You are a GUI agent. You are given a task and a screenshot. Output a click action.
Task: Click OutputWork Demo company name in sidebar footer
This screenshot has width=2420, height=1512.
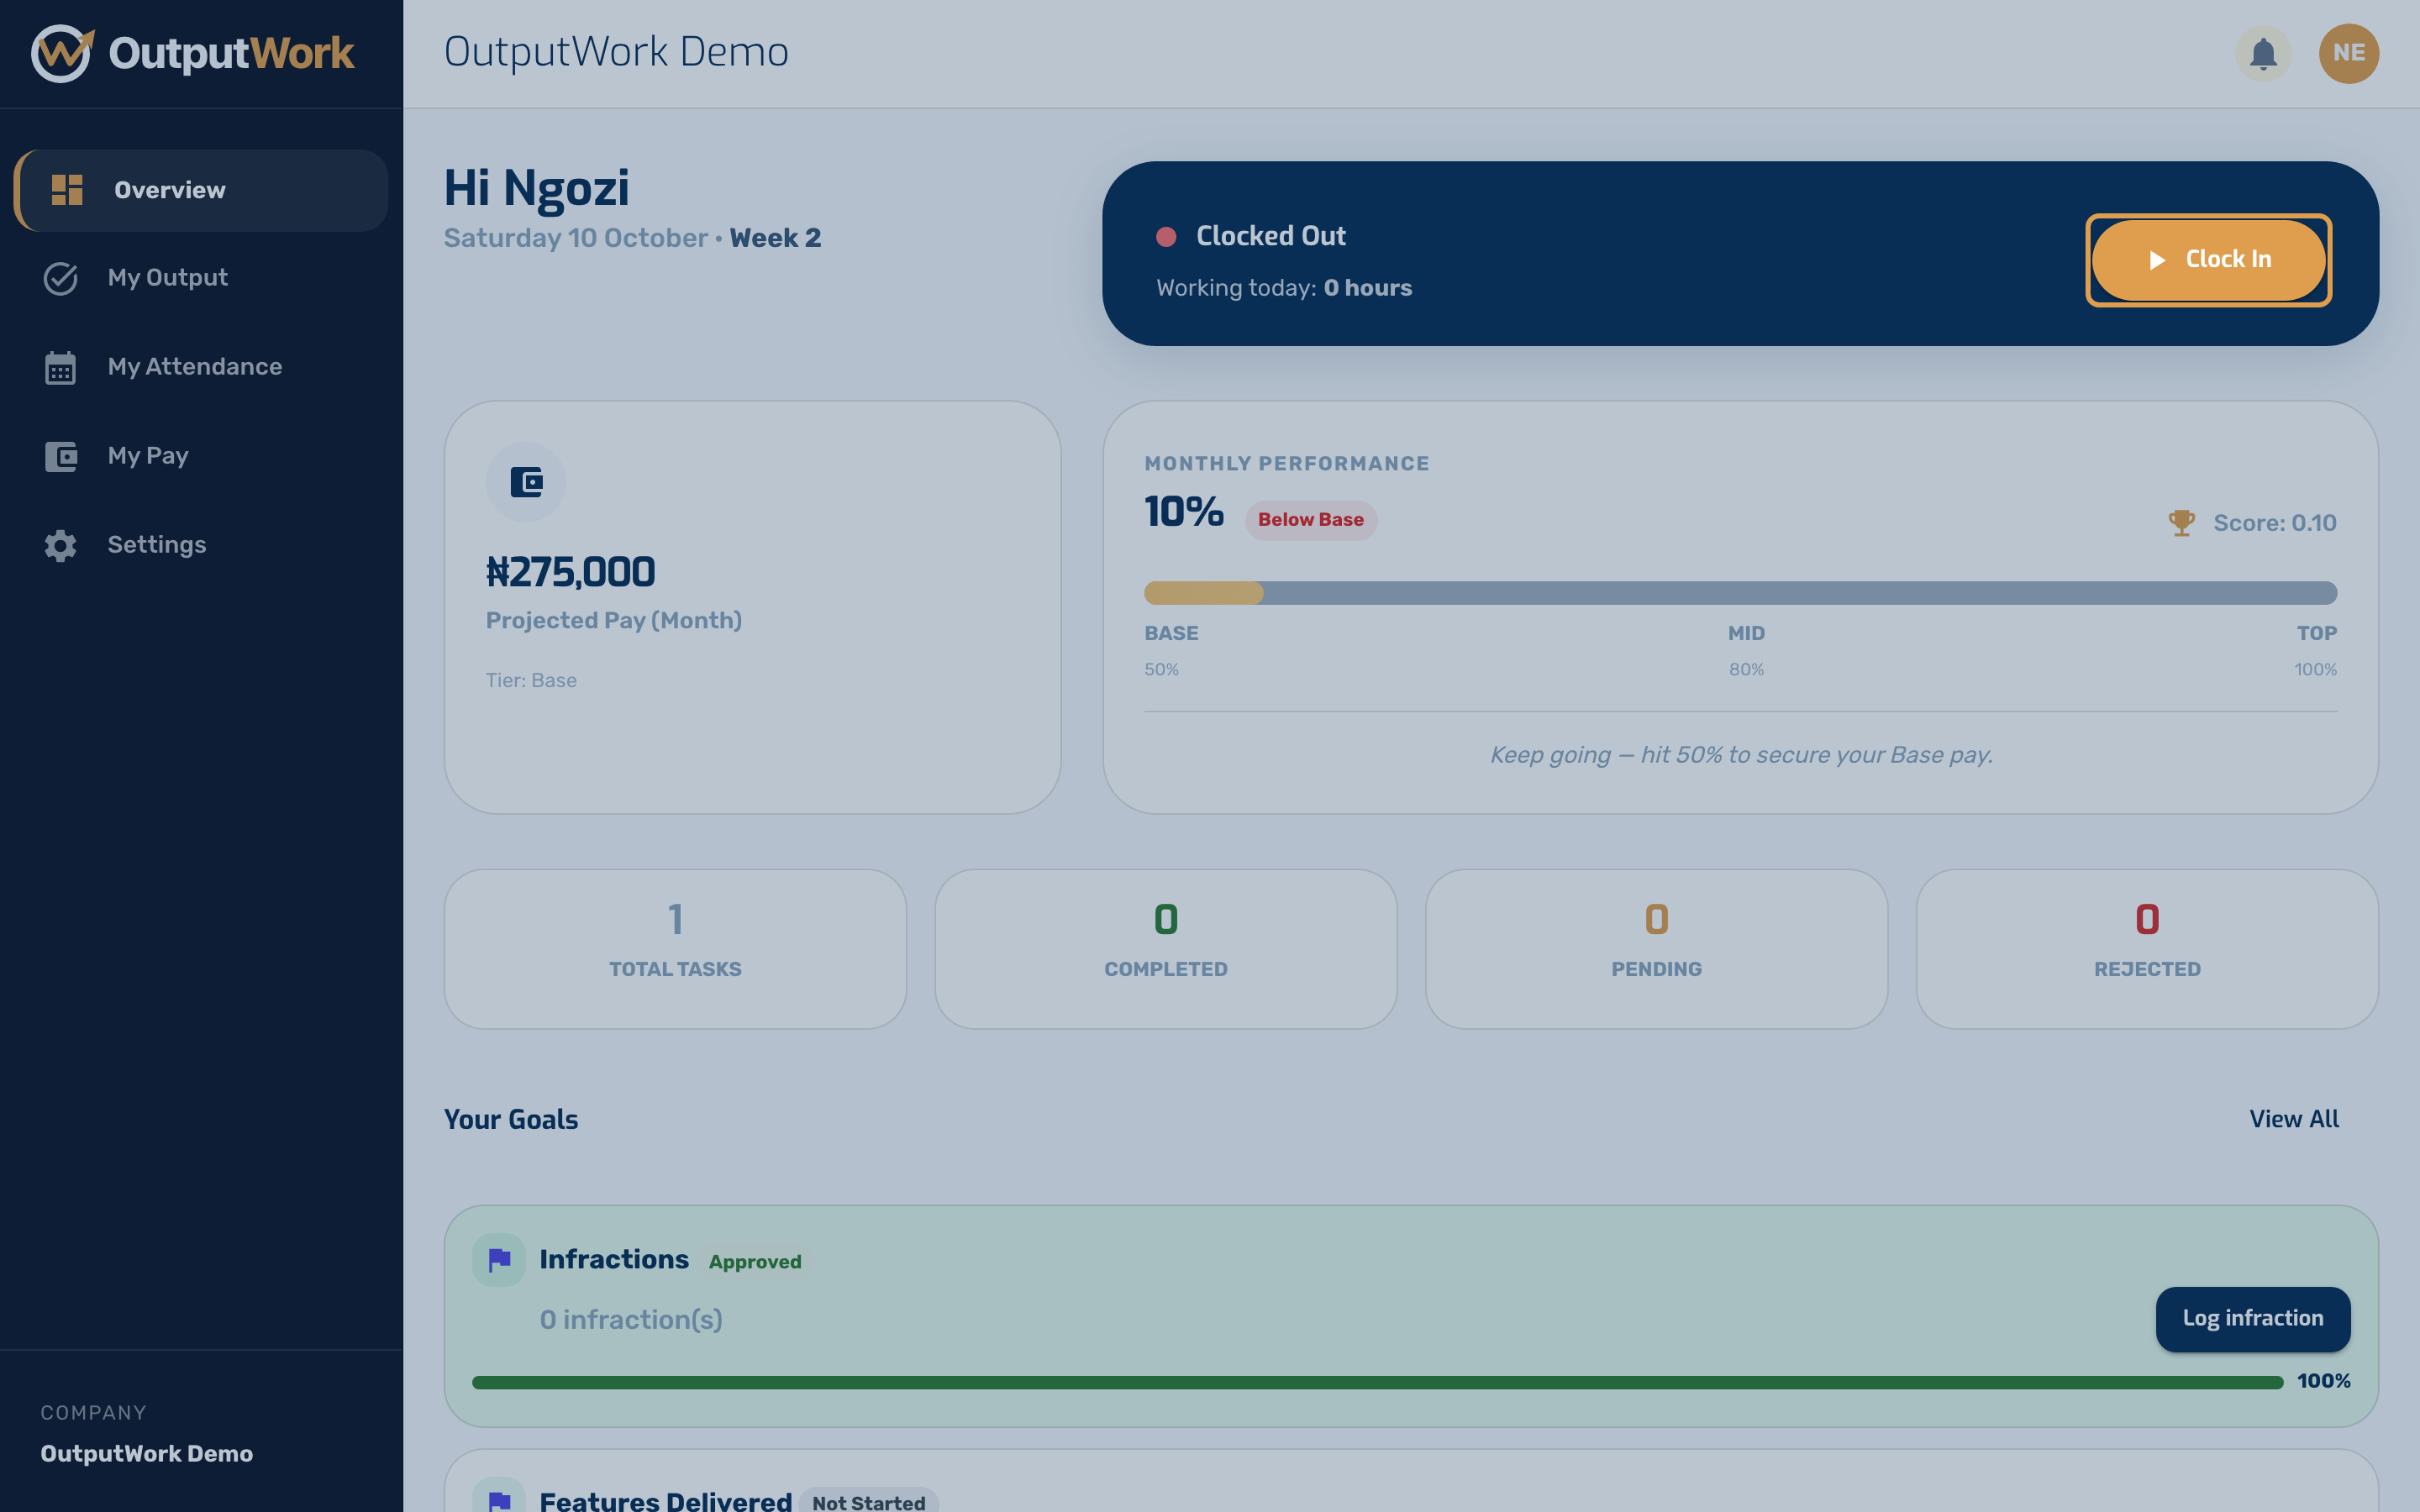pyautogui.click(x=146, y=1453)
